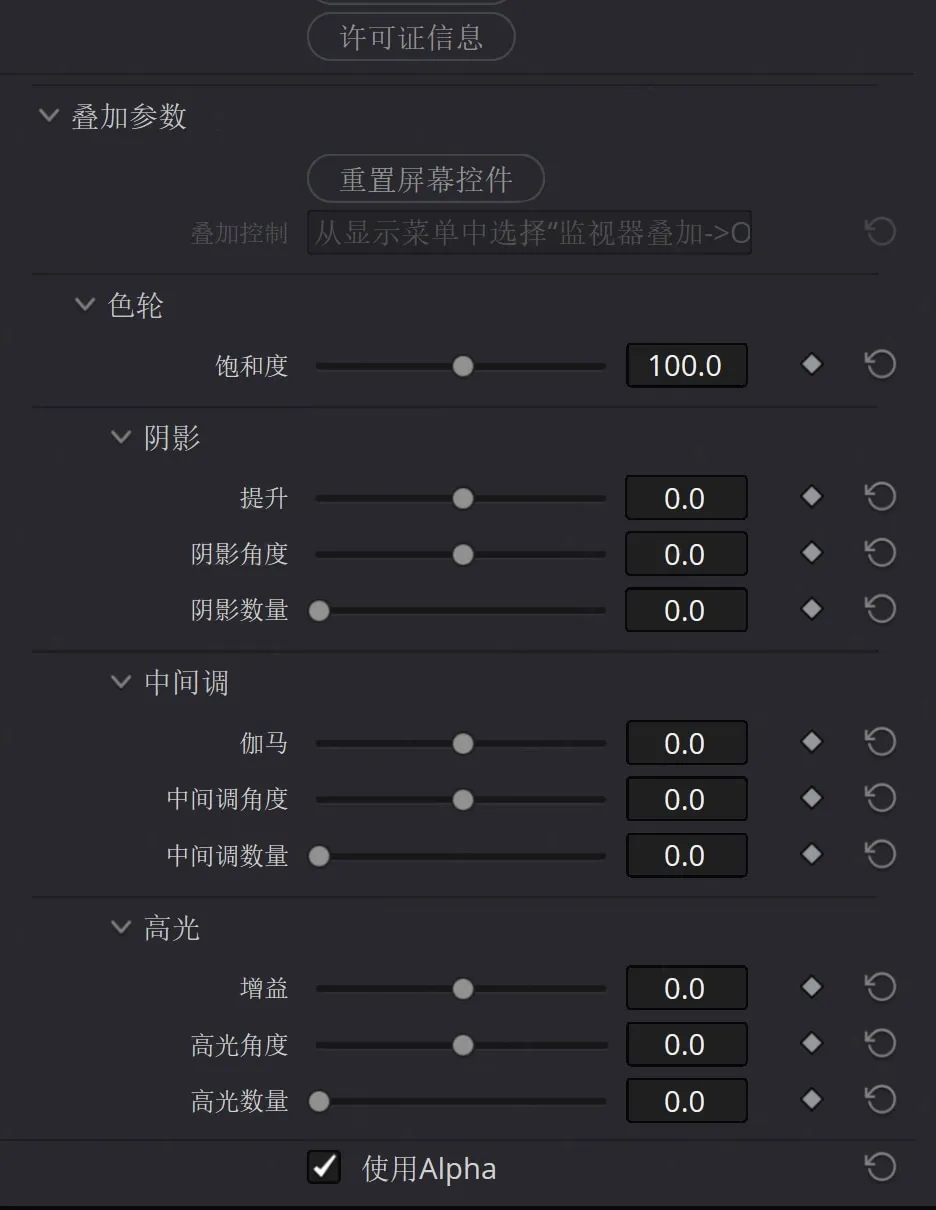Click the 饱和度 slider handle

462,366
